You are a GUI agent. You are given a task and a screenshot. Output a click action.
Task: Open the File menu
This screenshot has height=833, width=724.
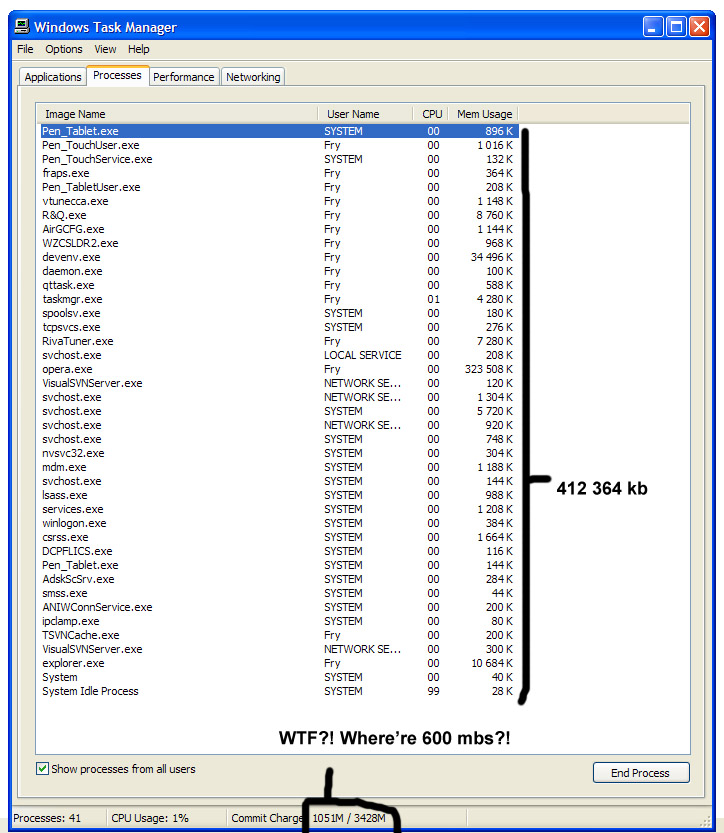(x=25, y=49)
